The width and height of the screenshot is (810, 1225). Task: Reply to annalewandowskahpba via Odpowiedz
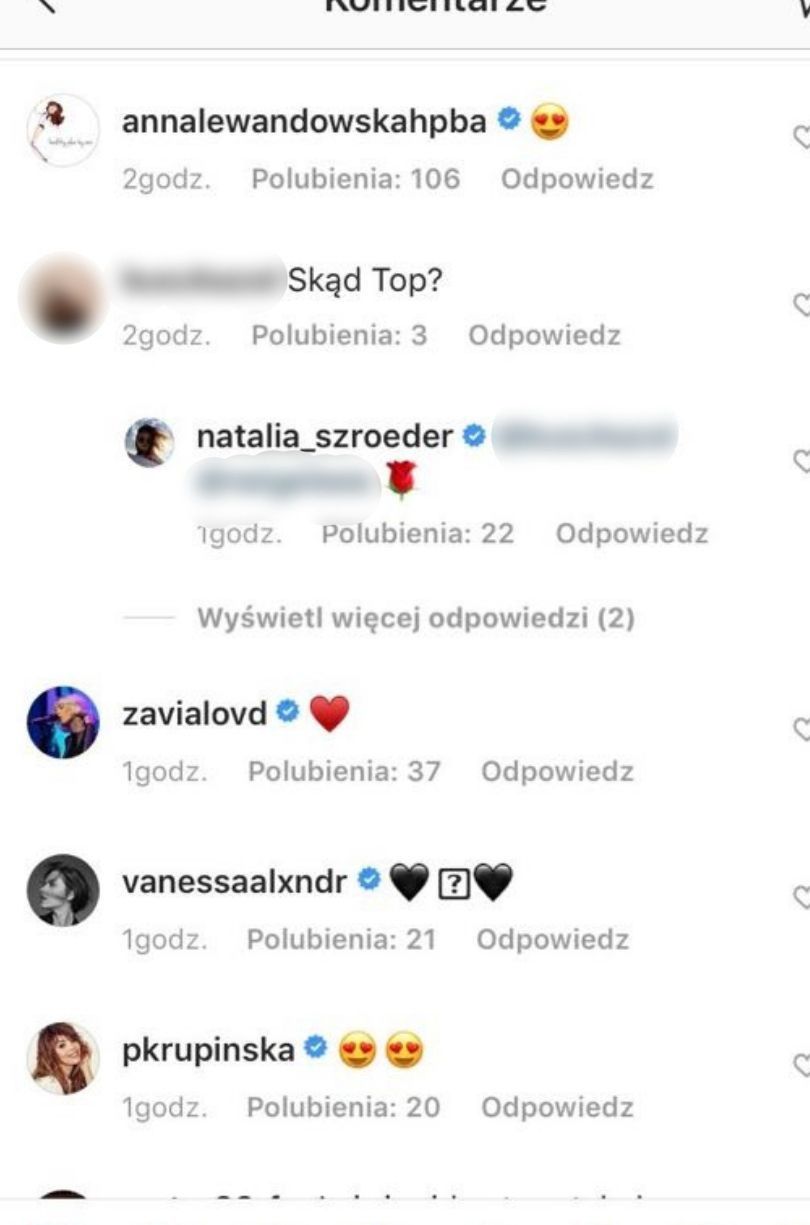(x=577, y=180)
